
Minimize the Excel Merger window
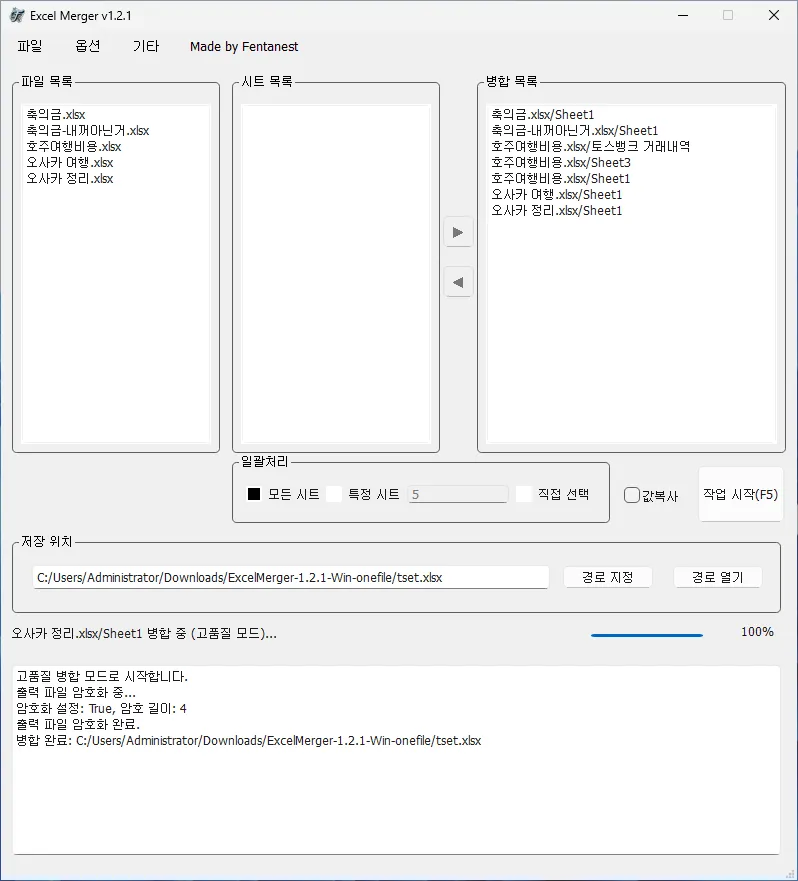point(683,16)
